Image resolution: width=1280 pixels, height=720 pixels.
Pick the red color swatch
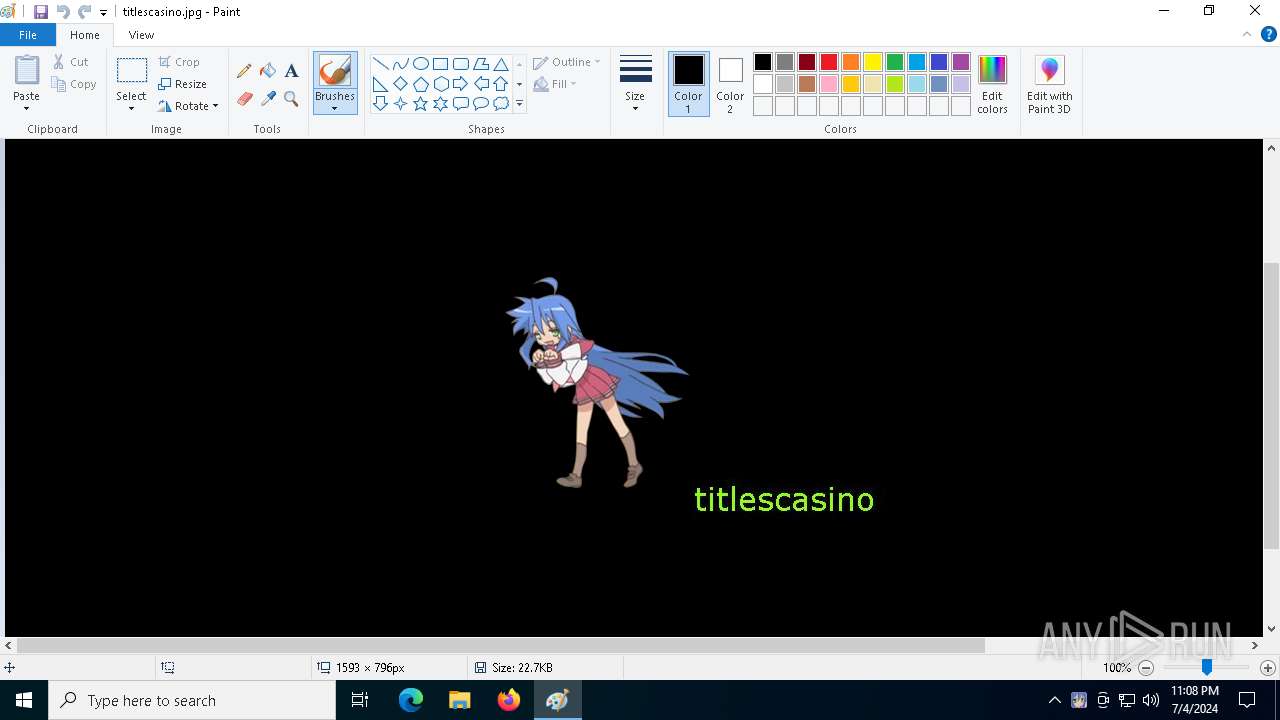click(829, 62)
